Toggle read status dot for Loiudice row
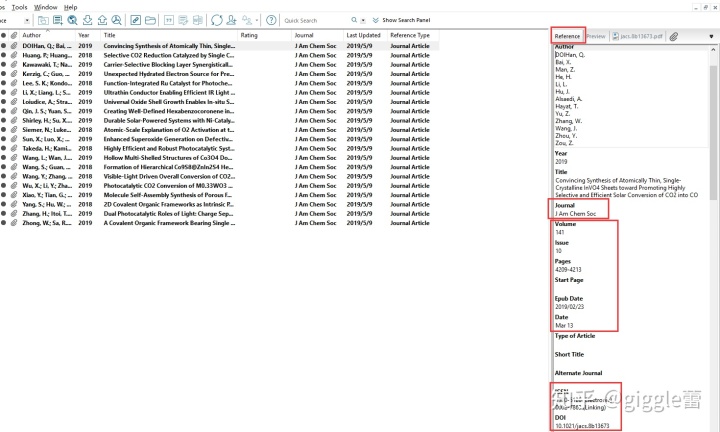Screen dimensions: 720x432 4,102
